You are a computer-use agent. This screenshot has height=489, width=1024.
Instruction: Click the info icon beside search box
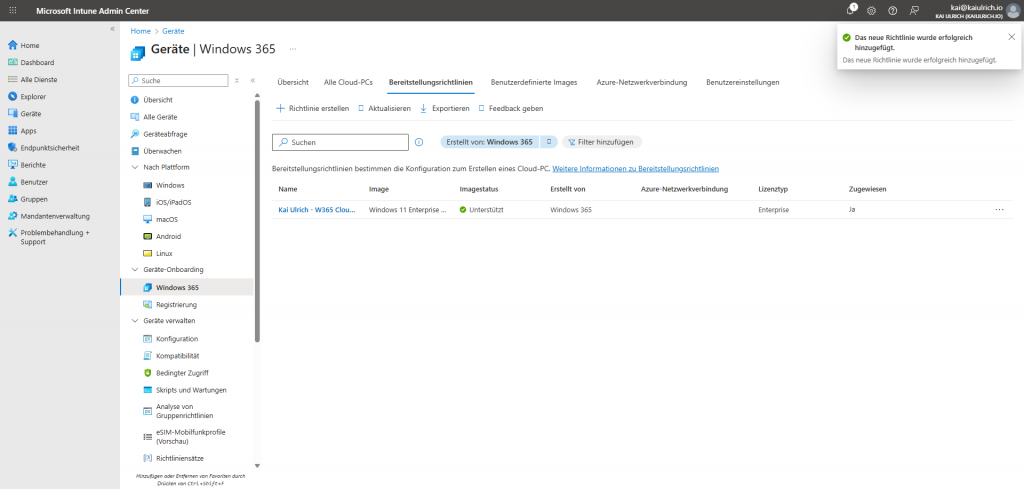tap(419, 142)
